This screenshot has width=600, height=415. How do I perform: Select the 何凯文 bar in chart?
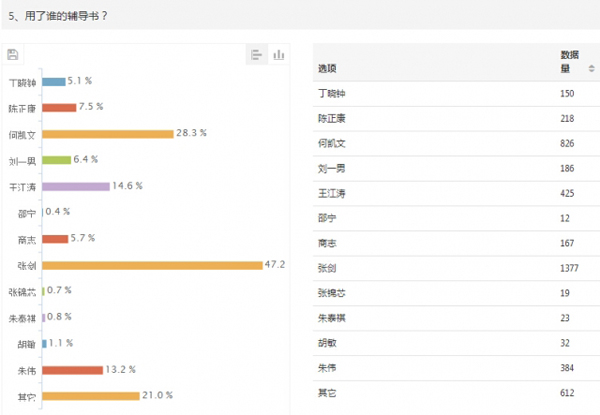tap(108, 134)
